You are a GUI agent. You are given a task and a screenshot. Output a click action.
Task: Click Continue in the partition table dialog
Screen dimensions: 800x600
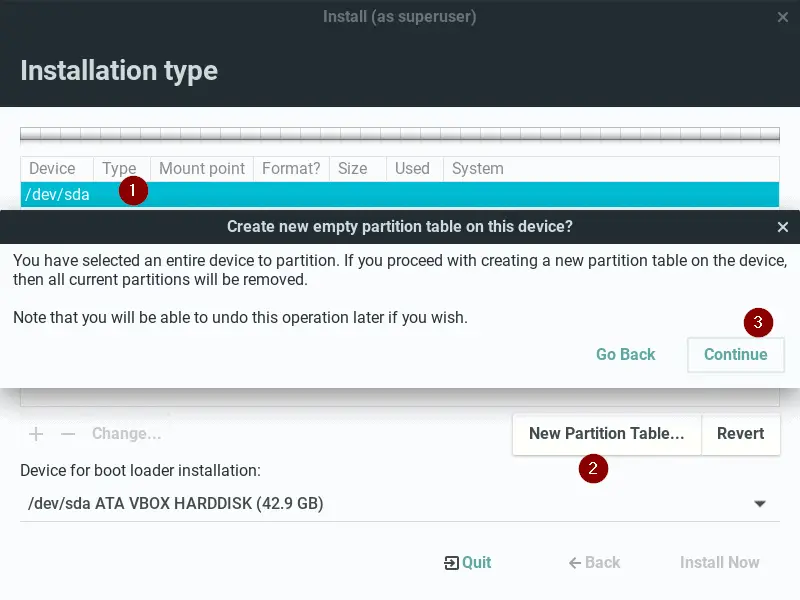point(735,355)
